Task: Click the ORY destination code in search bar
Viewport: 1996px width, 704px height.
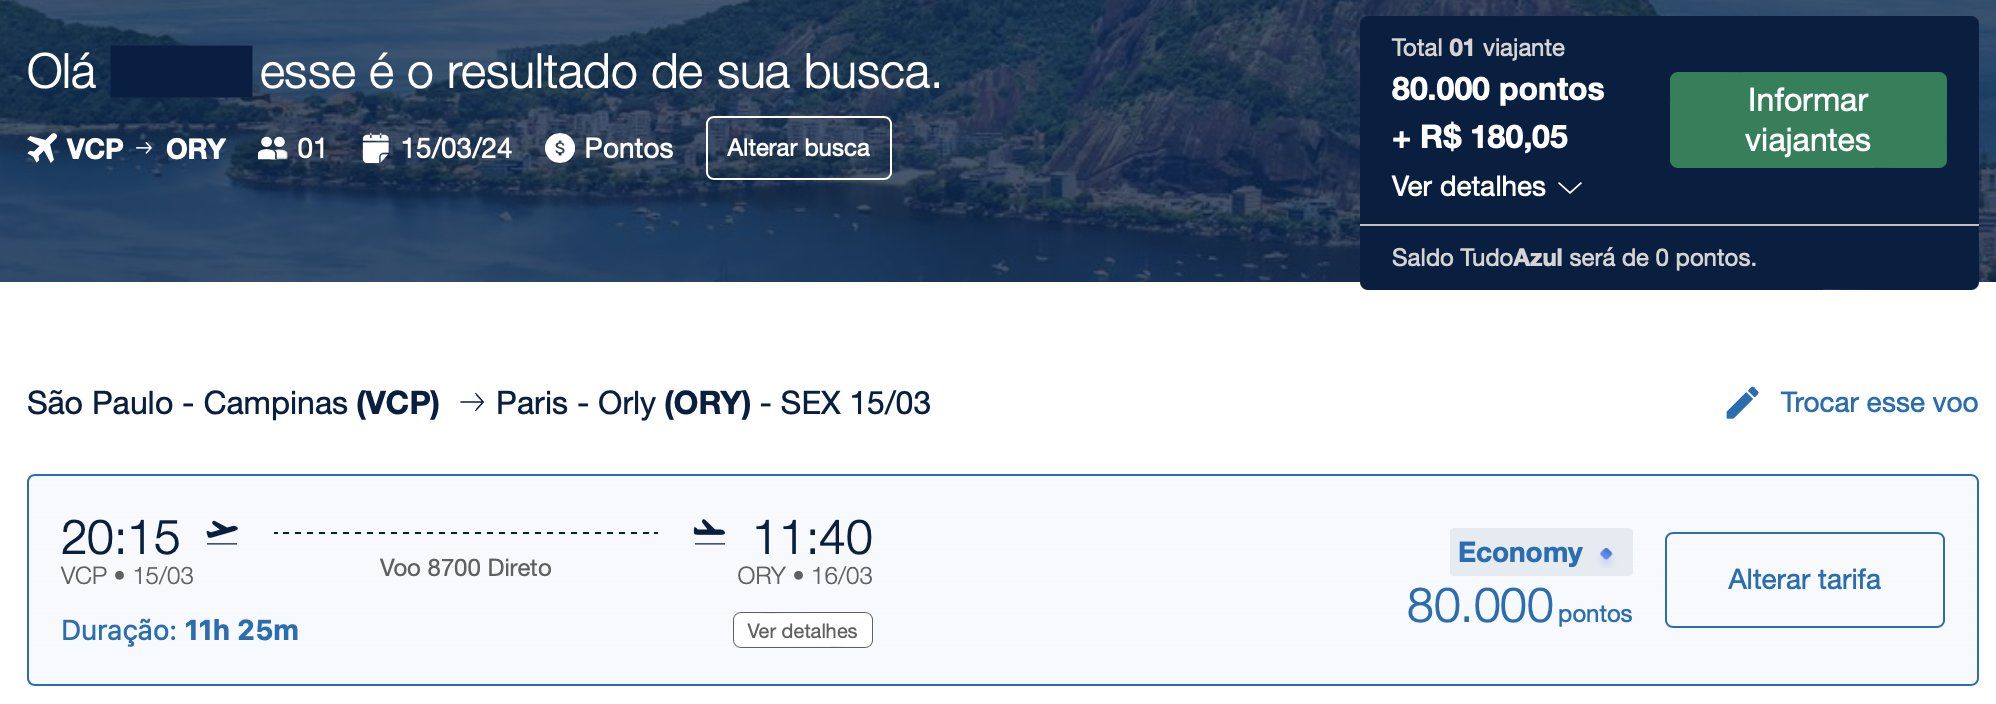Action: pyautogui.click(x=195, y=149)
